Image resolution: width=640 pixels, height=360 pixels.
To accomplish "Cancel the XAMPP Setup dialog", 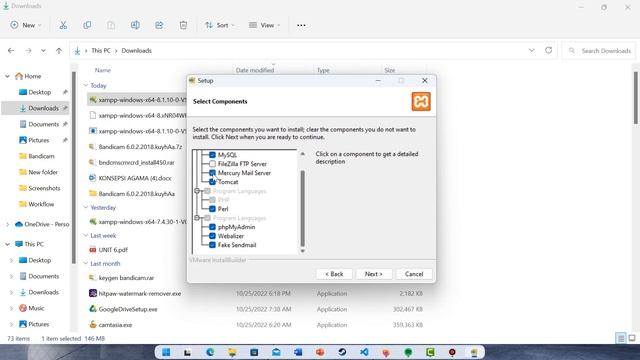I will 414,274.
